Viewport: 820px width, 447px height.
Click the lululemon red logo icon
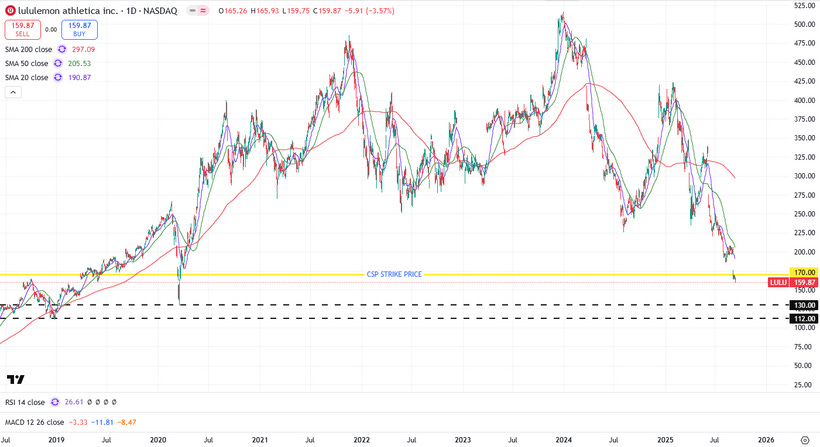pos(10,10)
